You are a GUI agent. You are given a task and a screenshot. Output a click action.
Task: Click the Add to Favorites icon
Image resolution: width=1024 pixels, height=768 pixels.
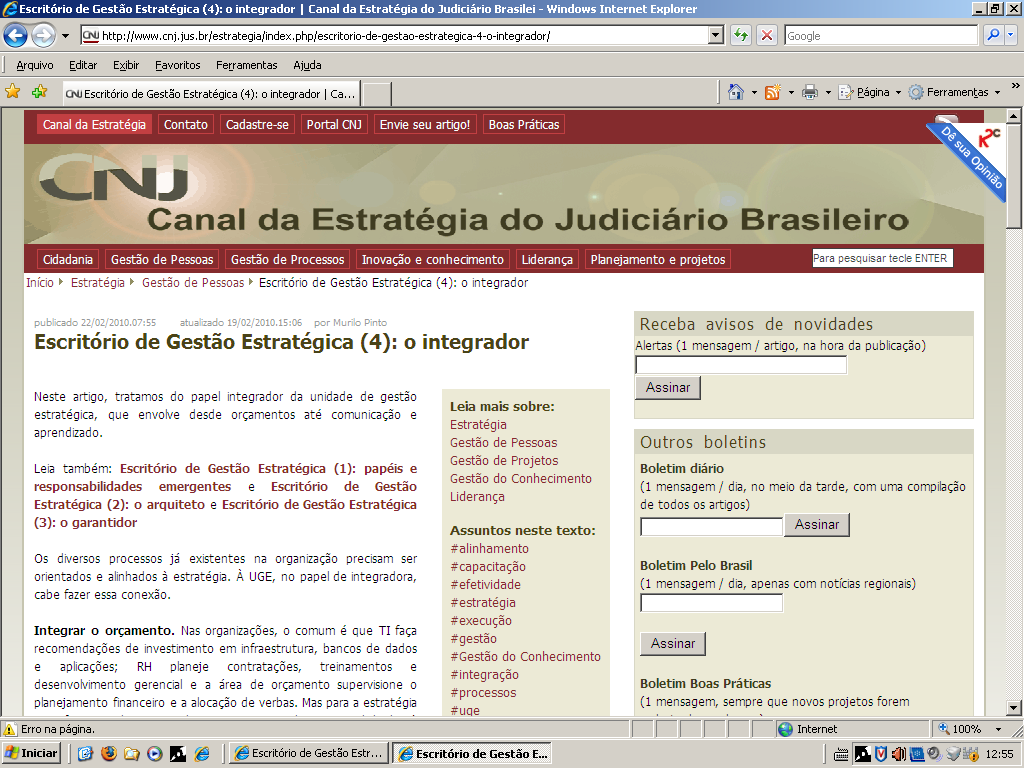coord(39,92)
